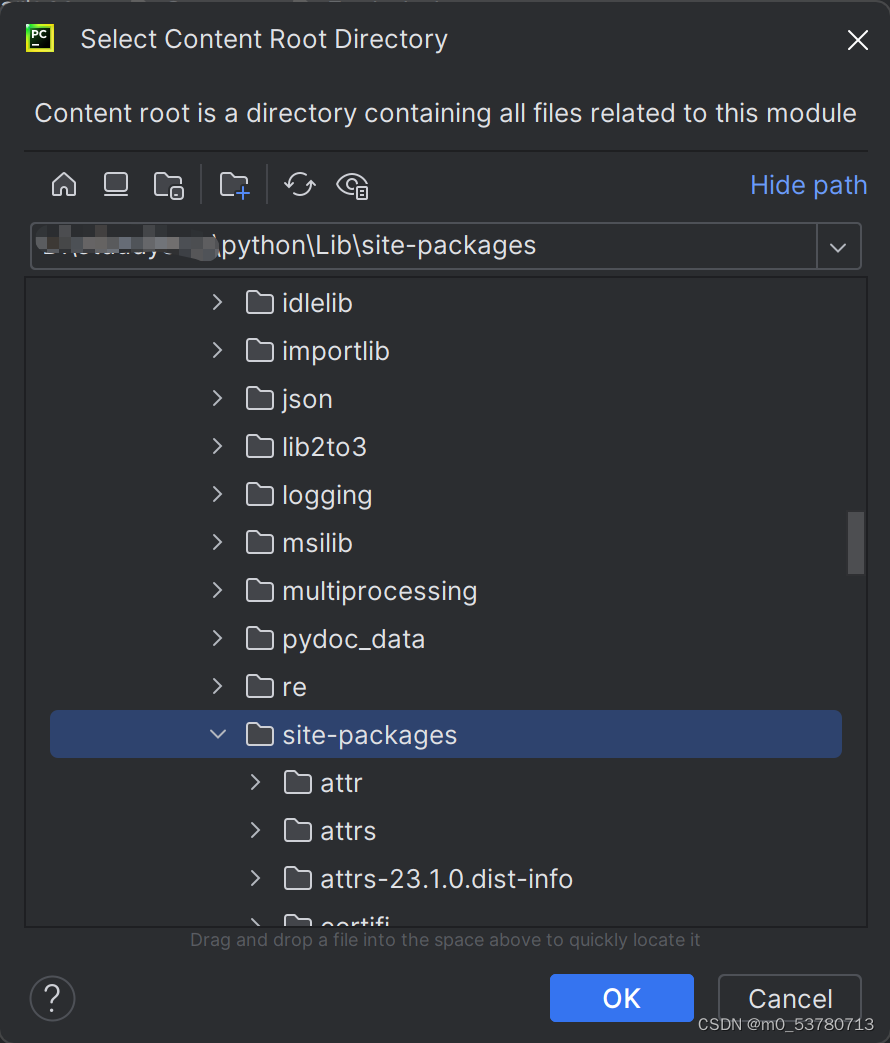Screen dimensions: 890x1043
Task: Expand the json folder
Action: click(x=218, y=399)
